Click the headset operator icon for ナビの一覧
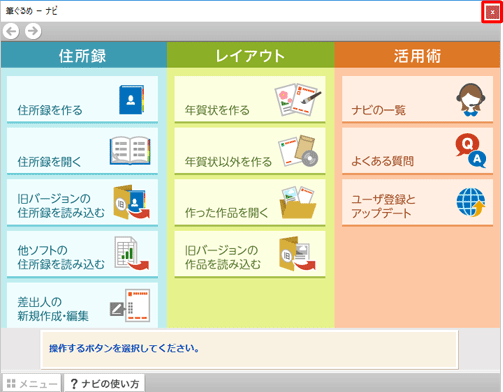Screen dimensions: 503x392 click(471, 100)
